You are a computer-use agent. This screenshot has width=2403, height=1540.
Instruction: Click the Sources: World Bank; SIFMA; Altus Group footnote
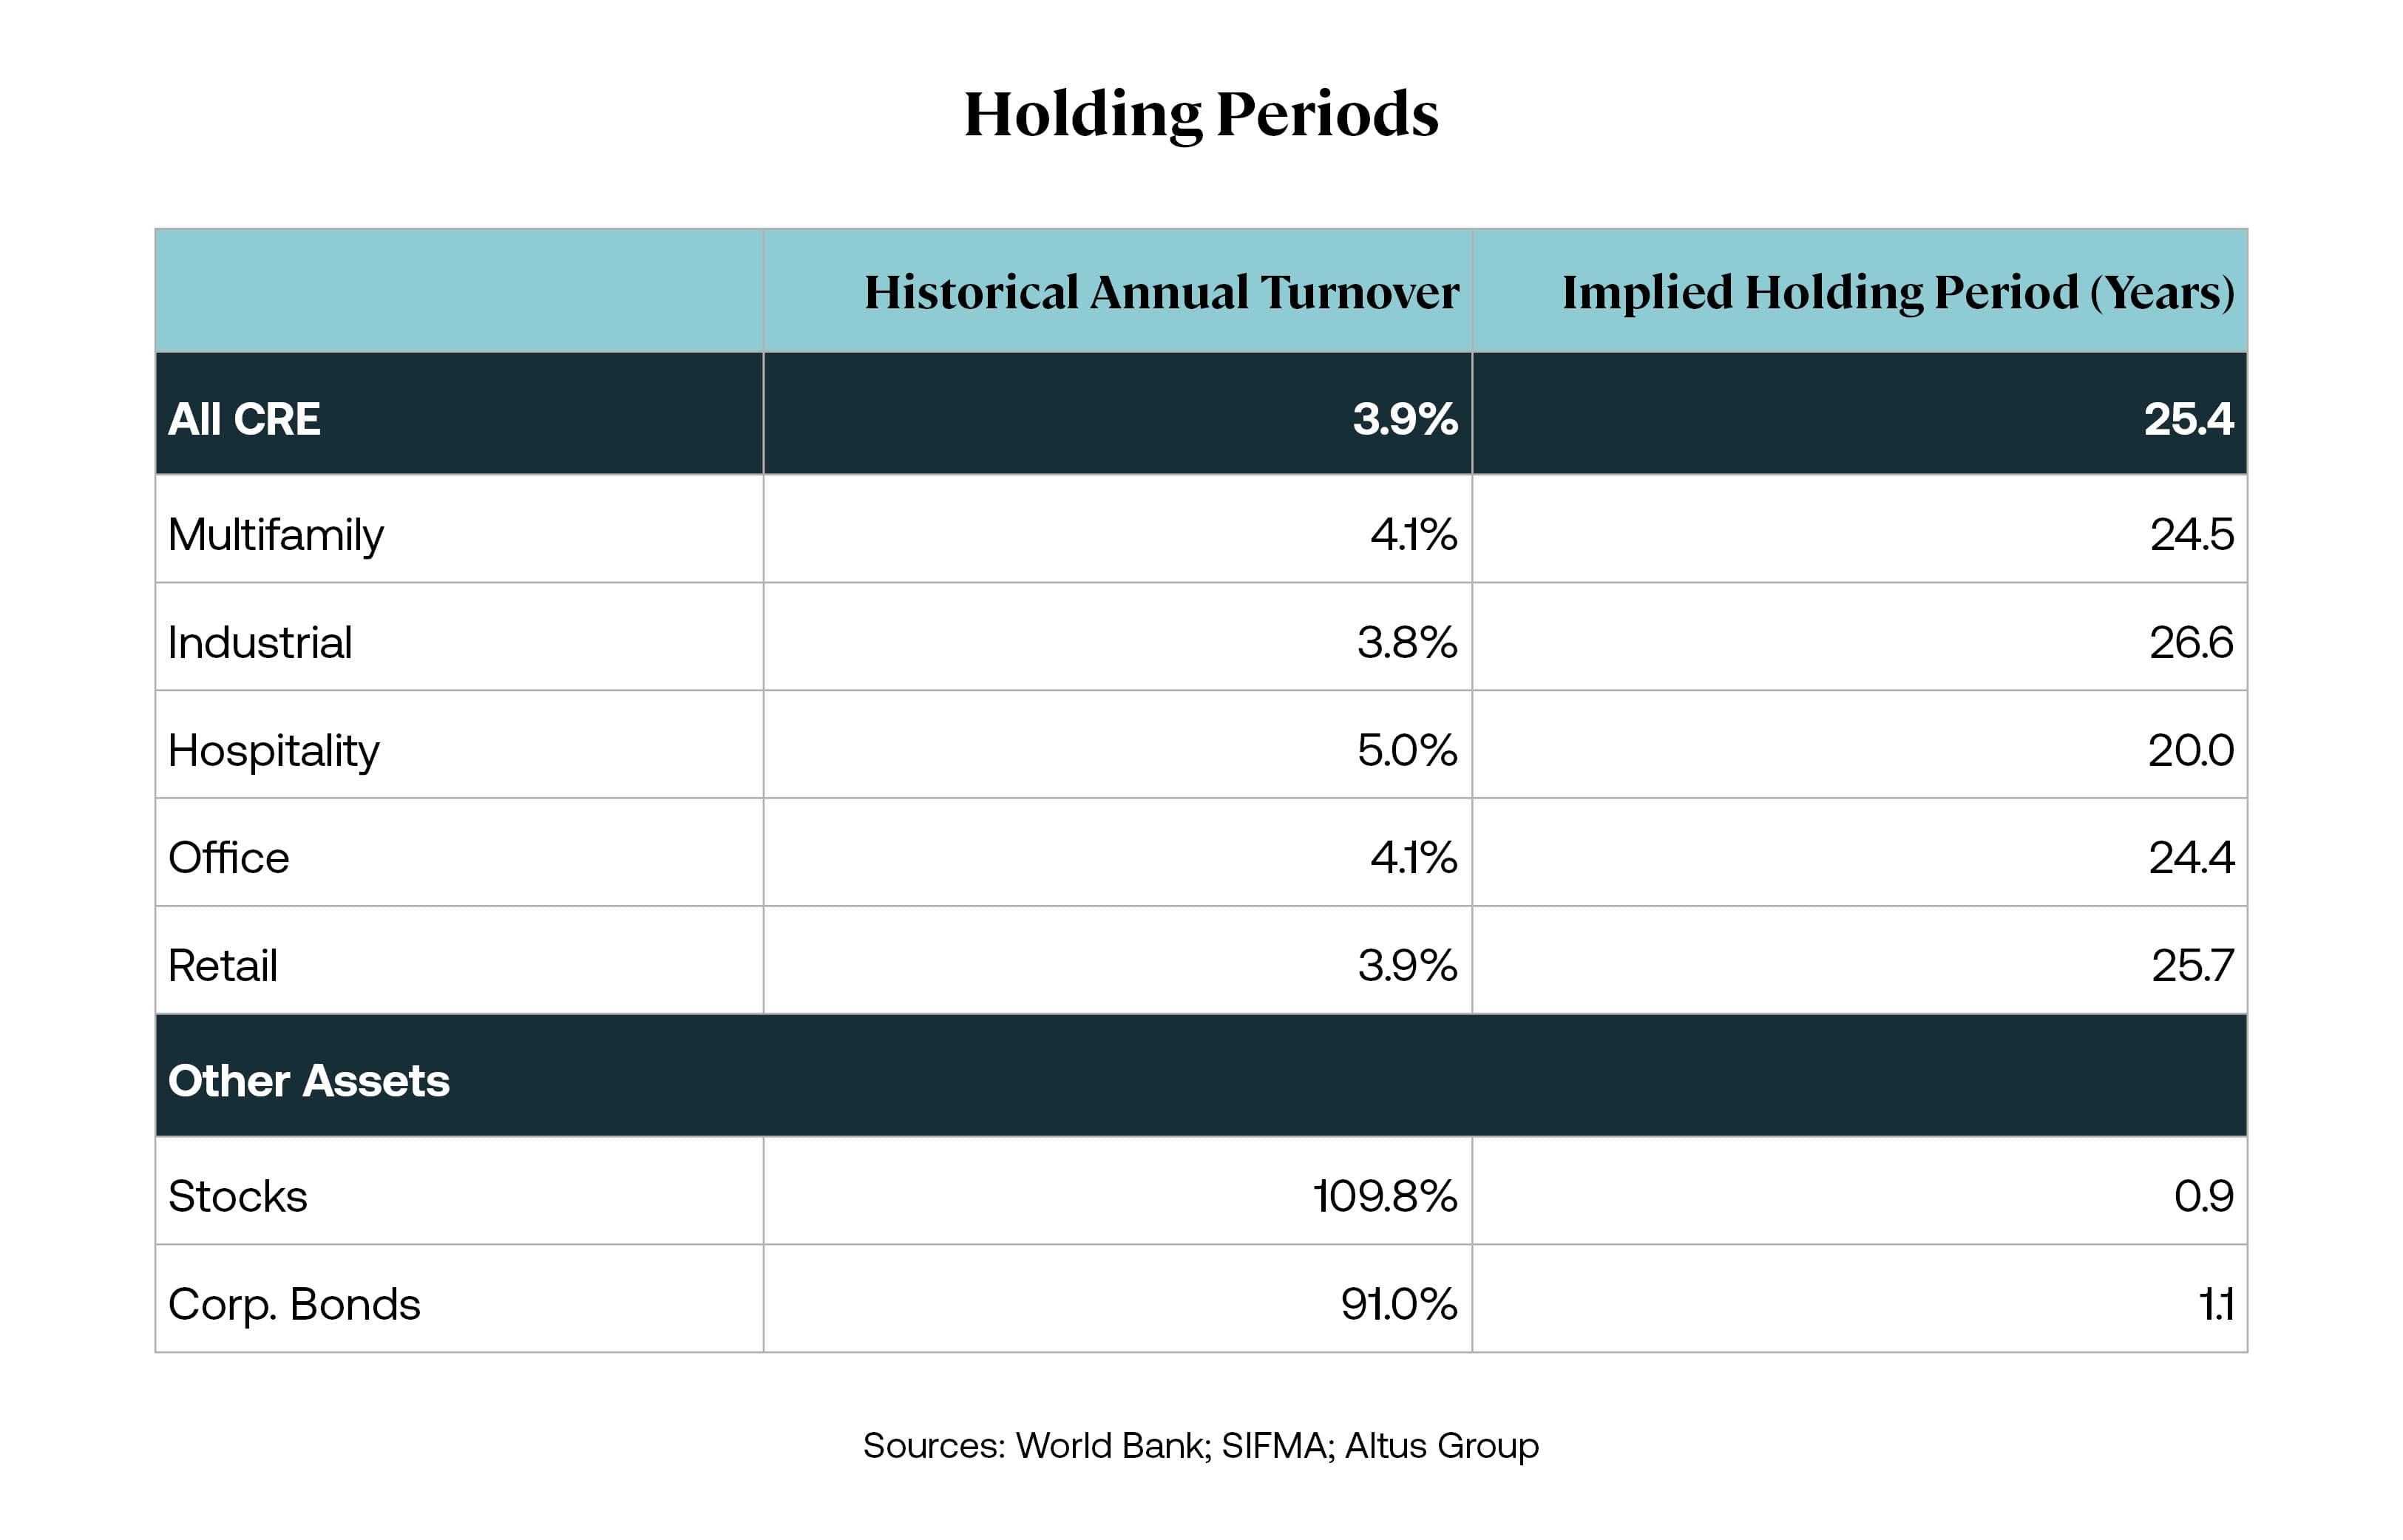pyautogui.click(x=1201, y=1445)
